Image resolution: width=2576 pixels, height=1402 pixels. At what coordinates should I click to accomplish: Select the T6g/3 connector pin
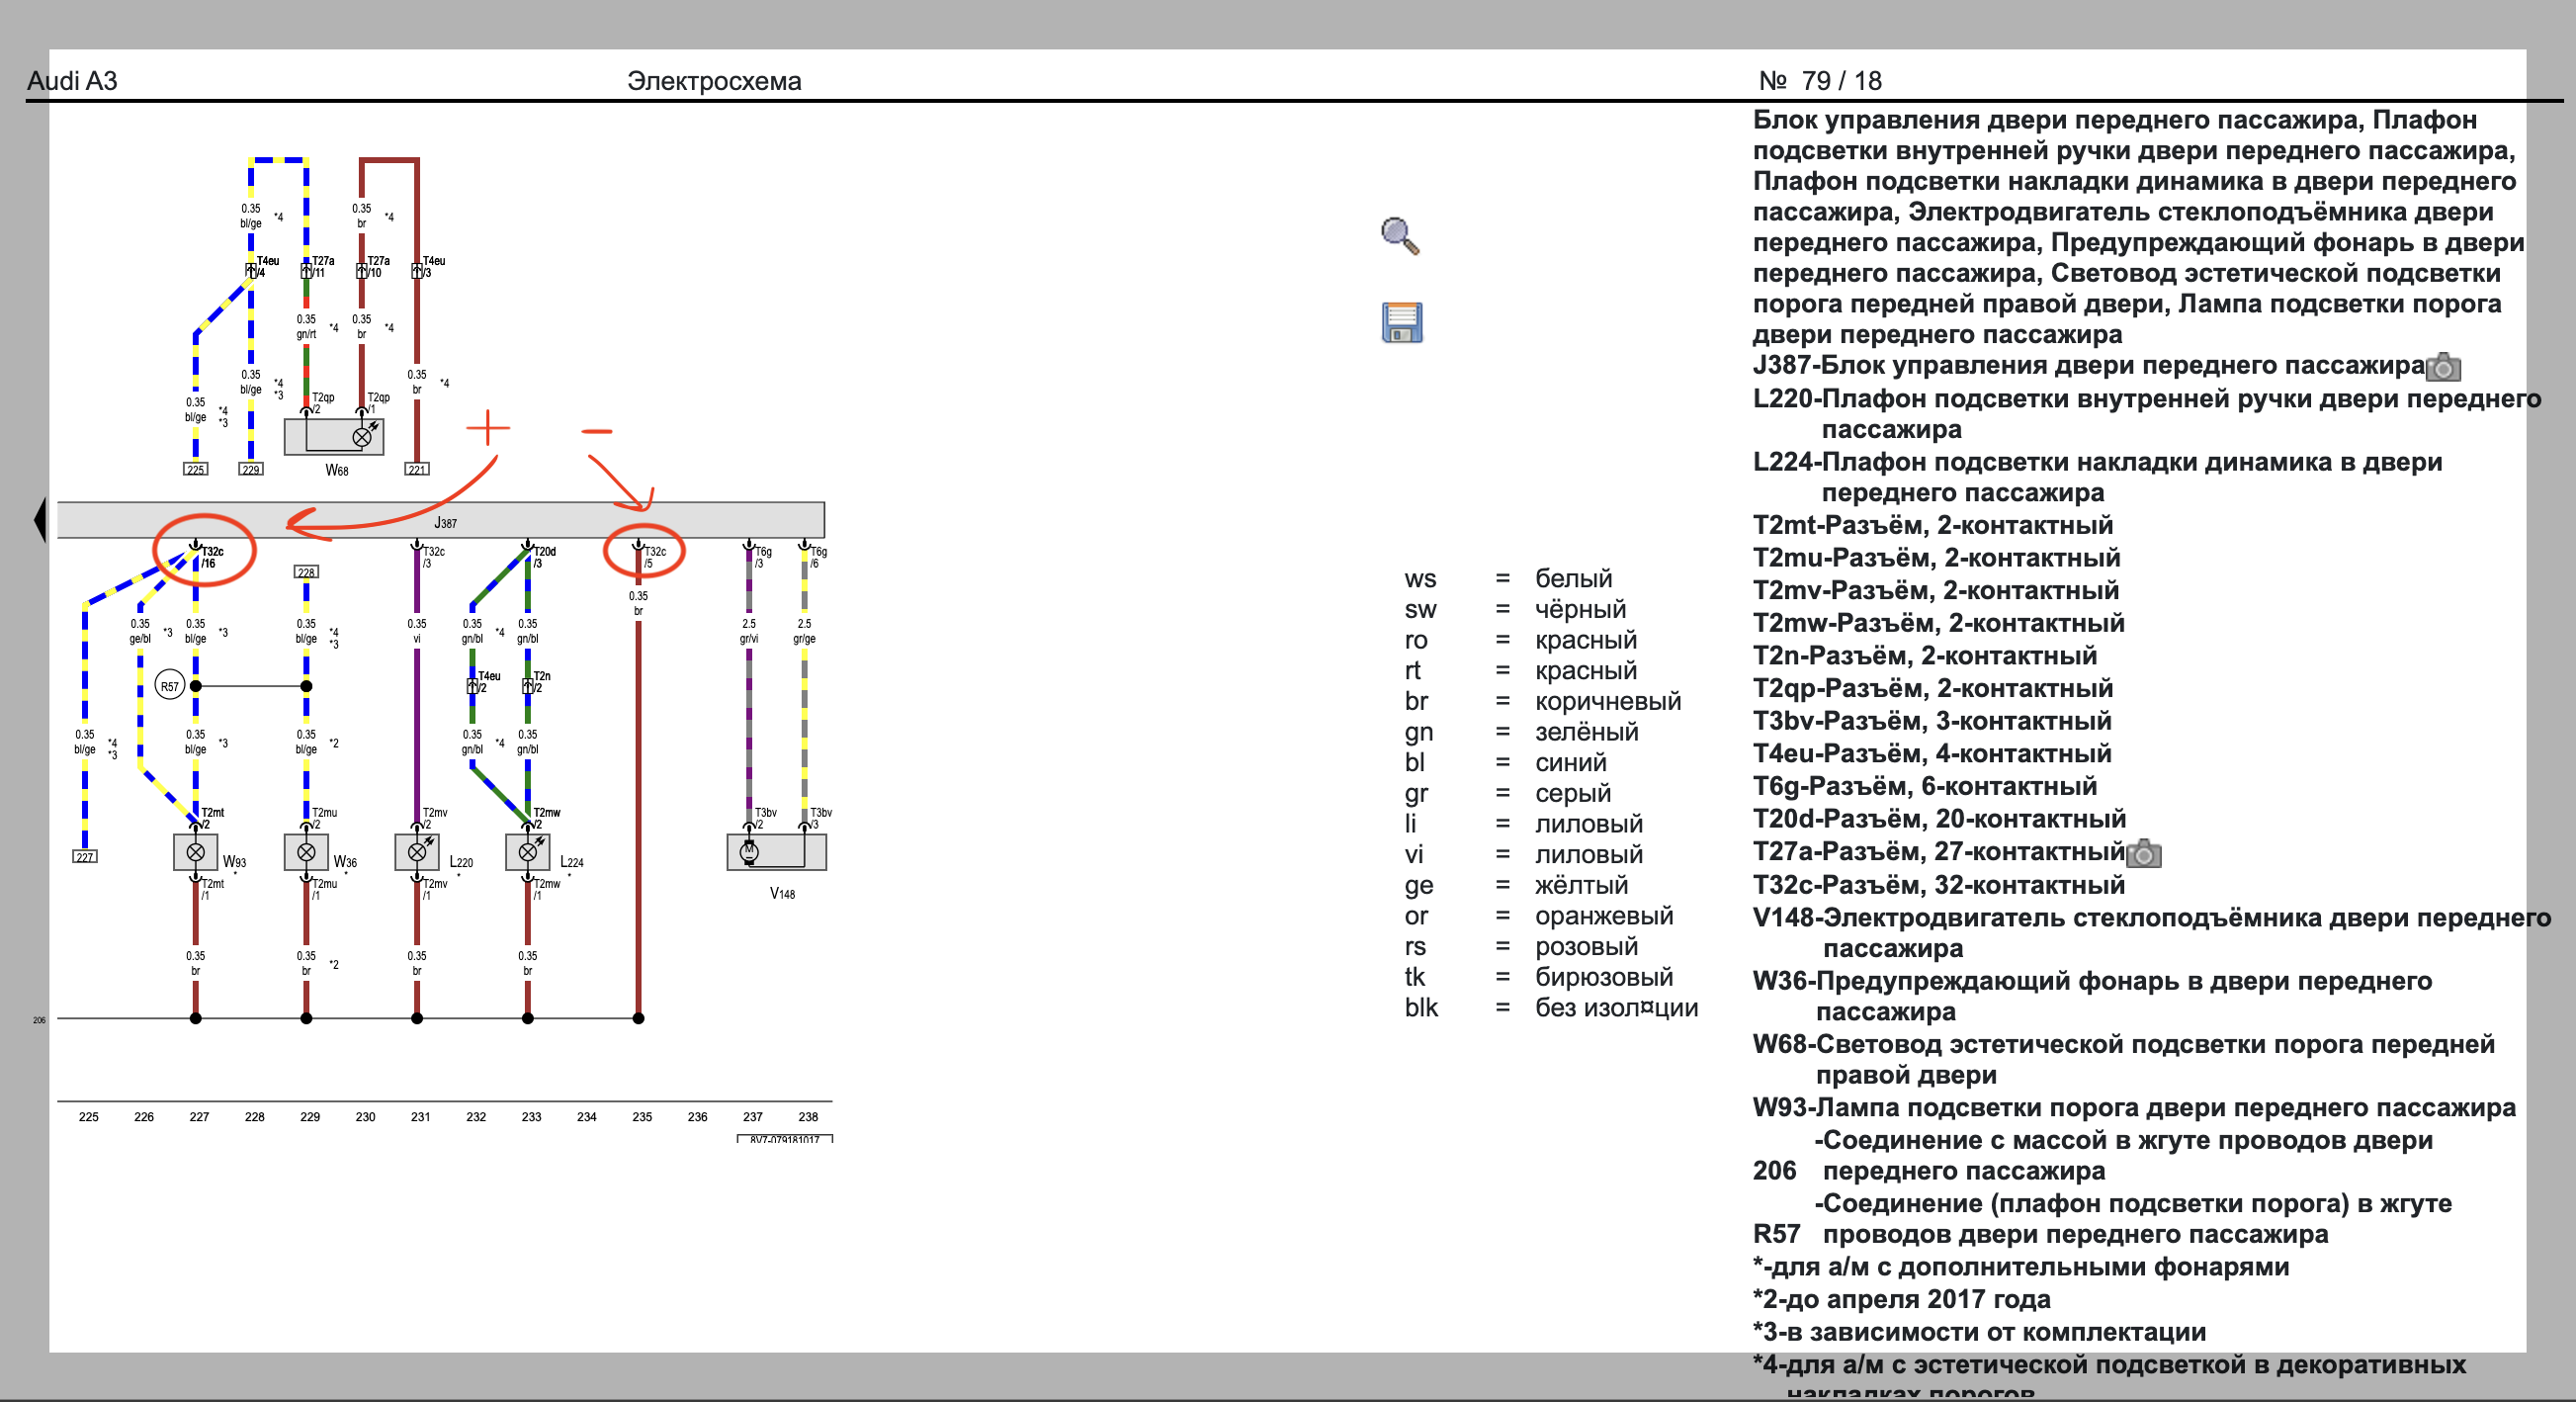[x=759, y=557]
